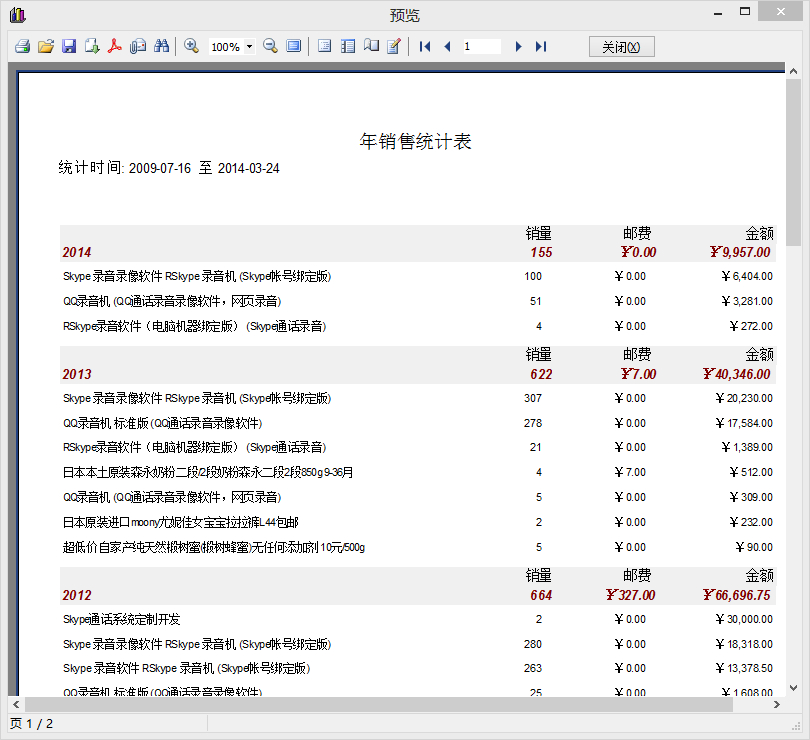Export report to PDF

pyautogui.click(x=115, y=47)
